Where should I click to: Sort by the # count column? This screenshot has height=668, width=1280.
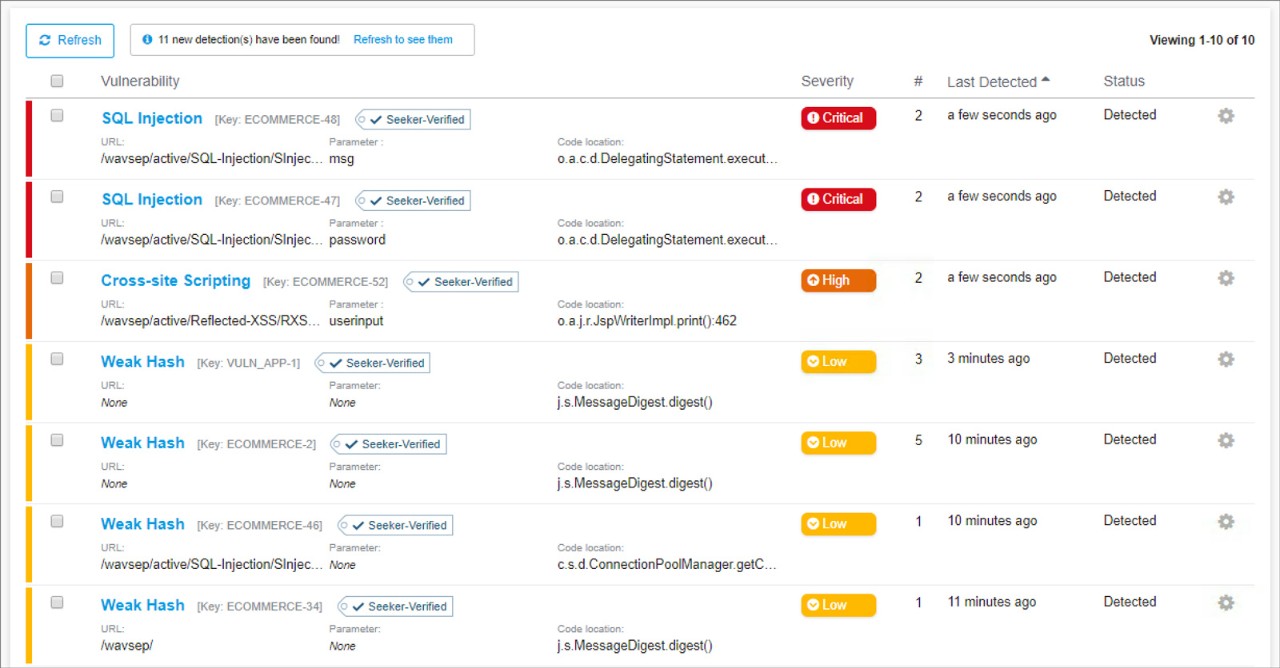[x=918, y=81]
